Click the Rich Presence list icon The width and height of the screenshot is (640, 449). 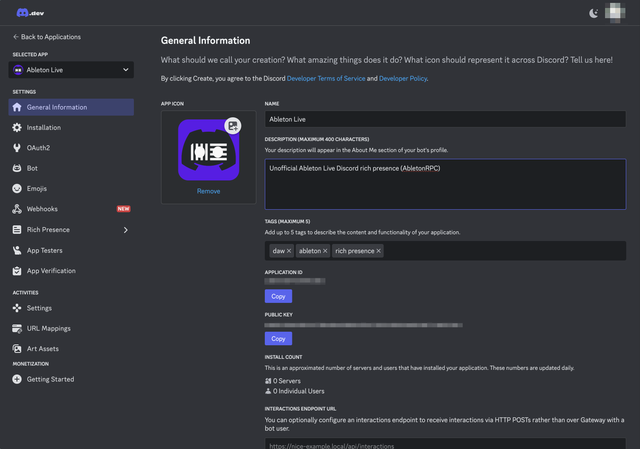point(17,230)
